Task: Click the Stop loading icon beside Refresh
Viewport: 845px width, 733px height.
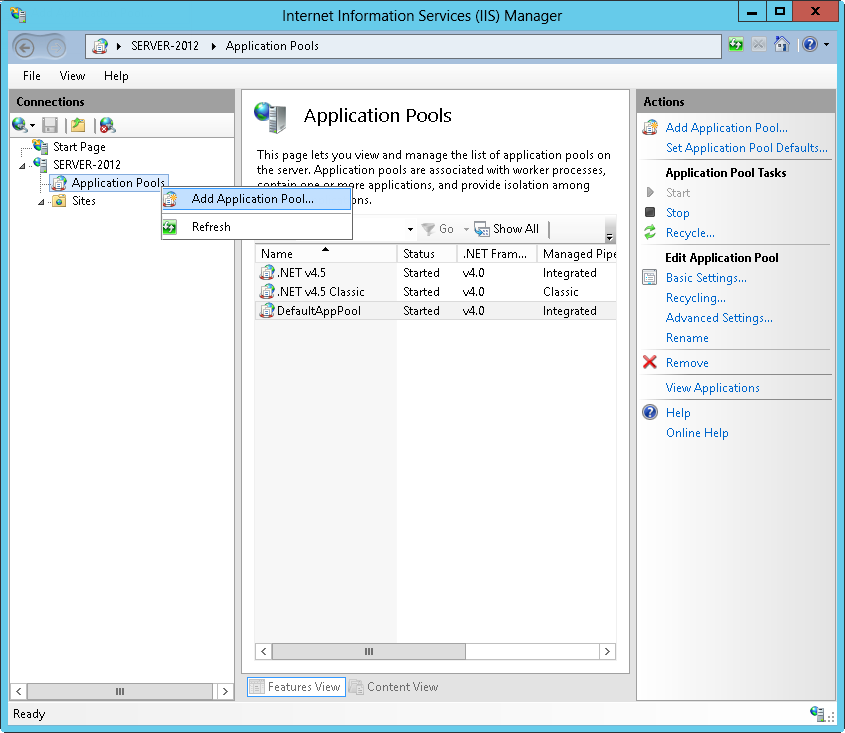Action: [759, 44]
